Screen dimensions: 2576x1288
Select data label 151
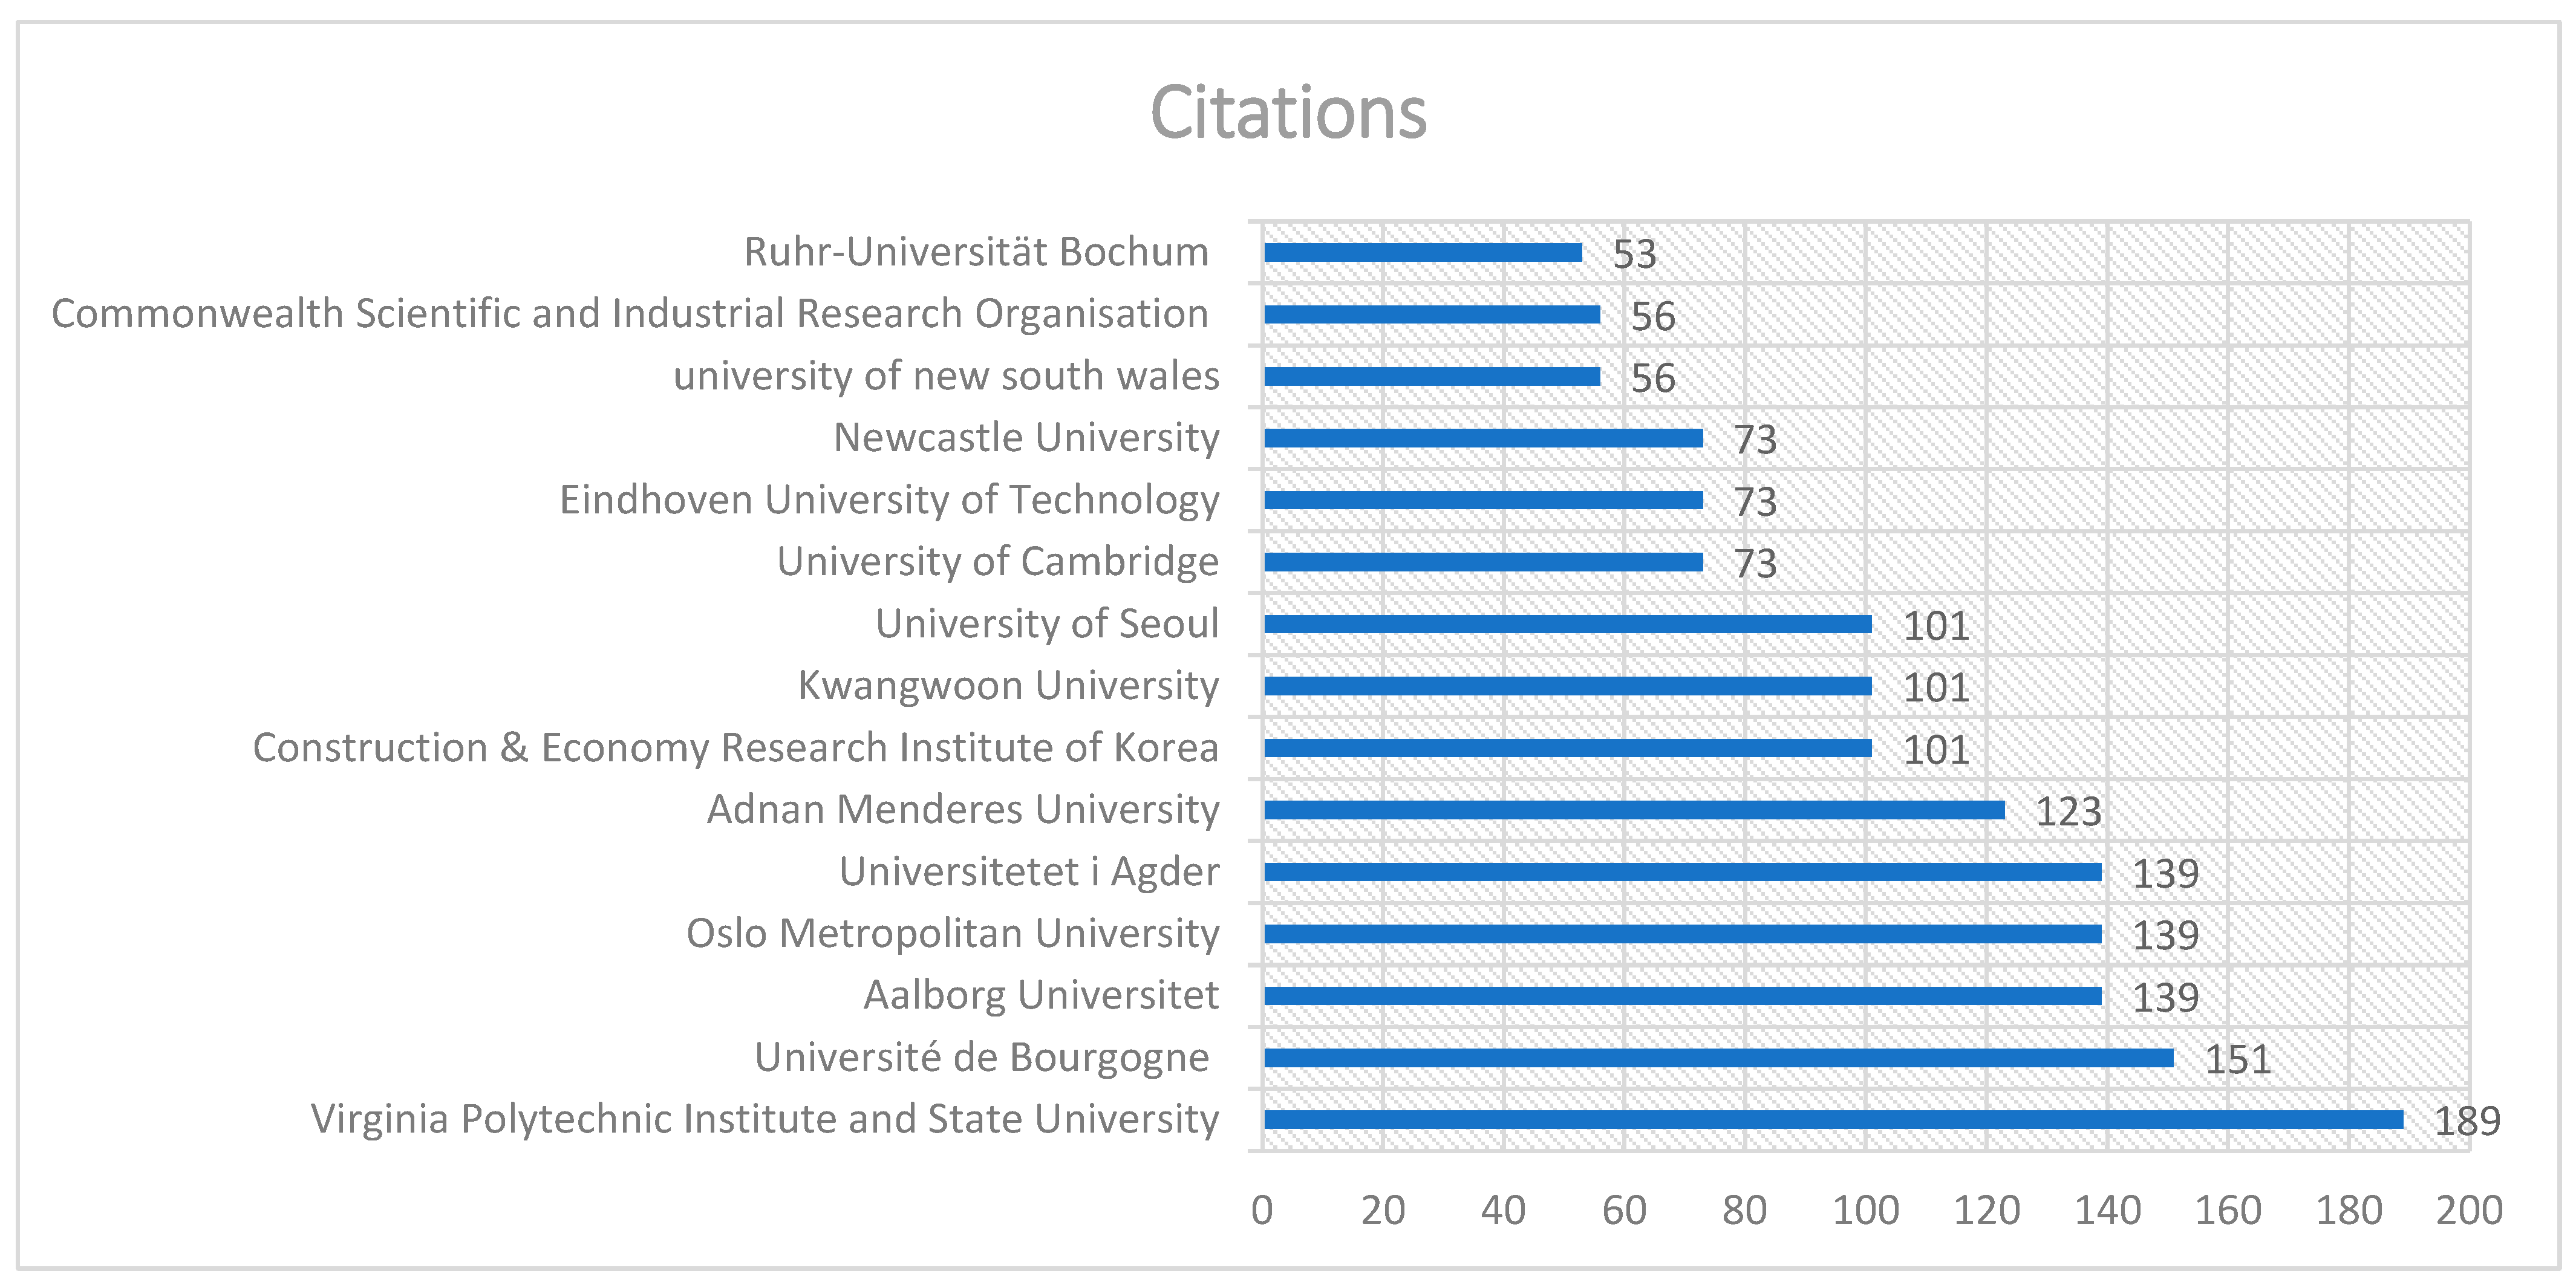click(2237, 1059)
